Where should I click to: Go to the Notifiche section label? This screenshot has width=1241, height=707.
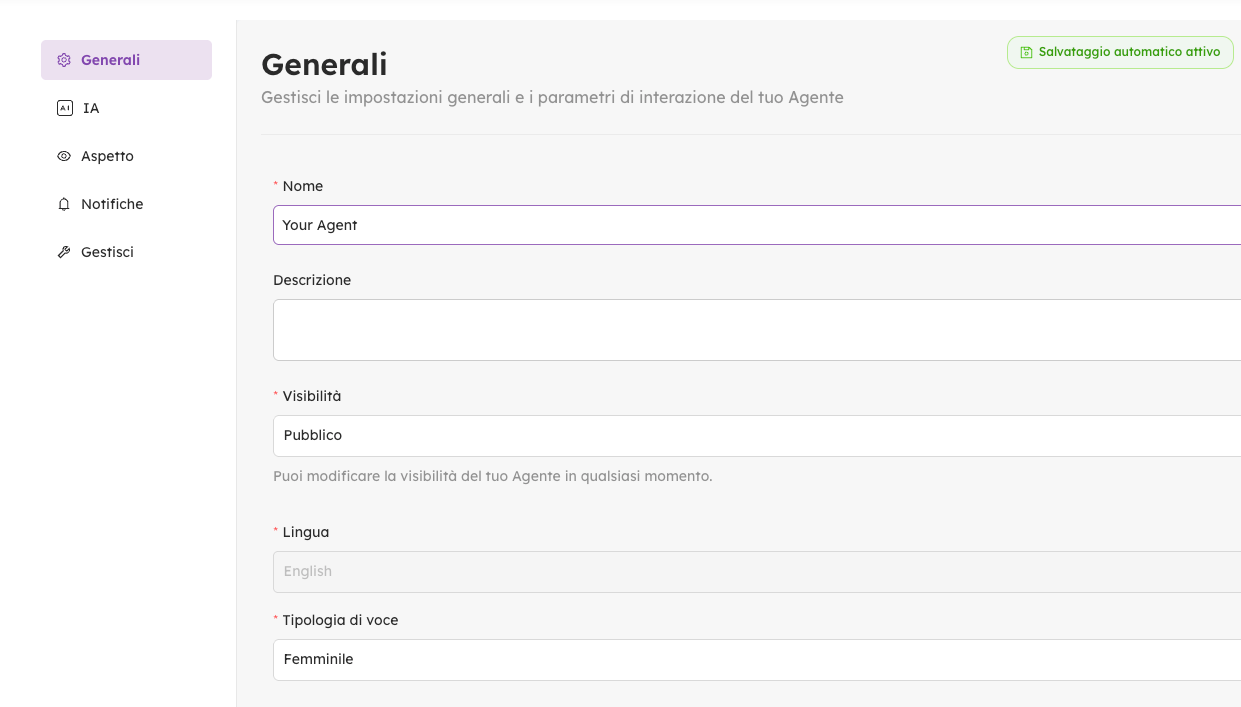tap(112, 204)
